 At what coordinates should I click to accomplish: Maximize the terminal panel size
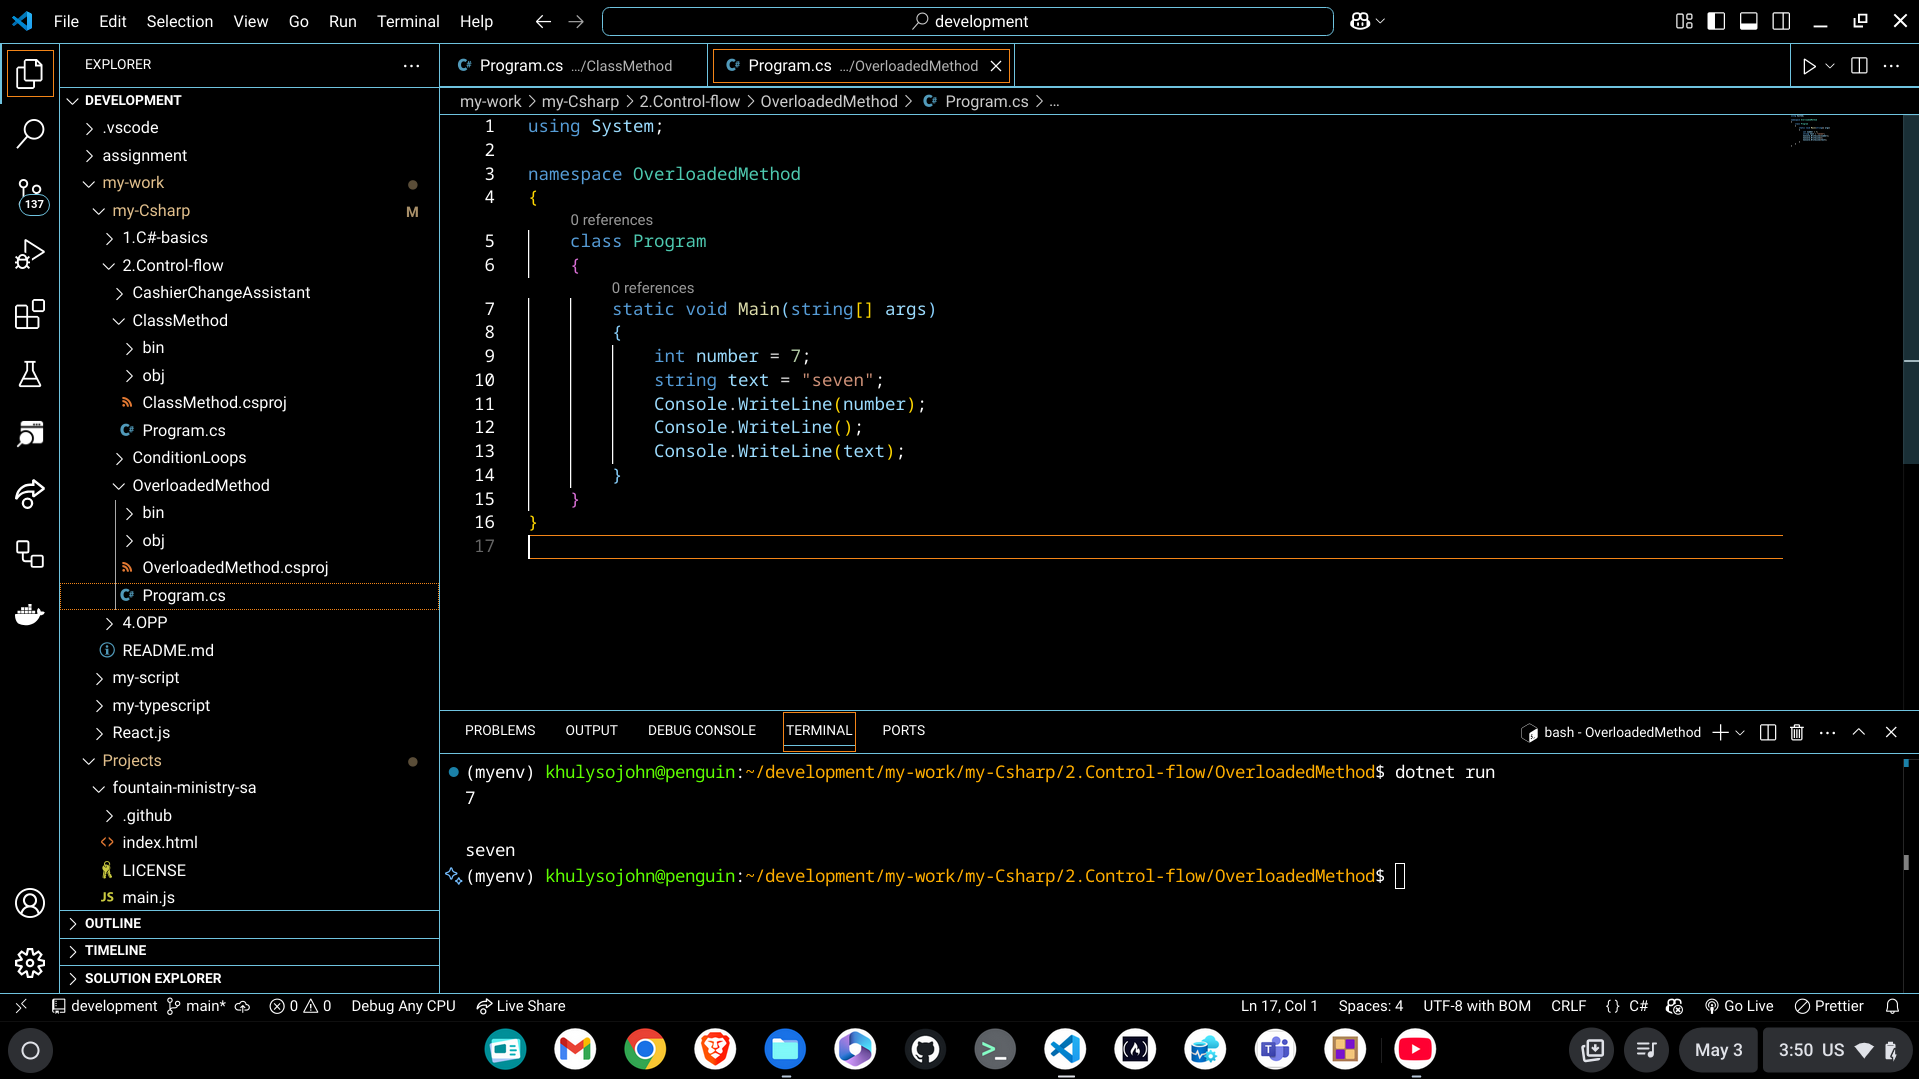tap(1859, 732)
